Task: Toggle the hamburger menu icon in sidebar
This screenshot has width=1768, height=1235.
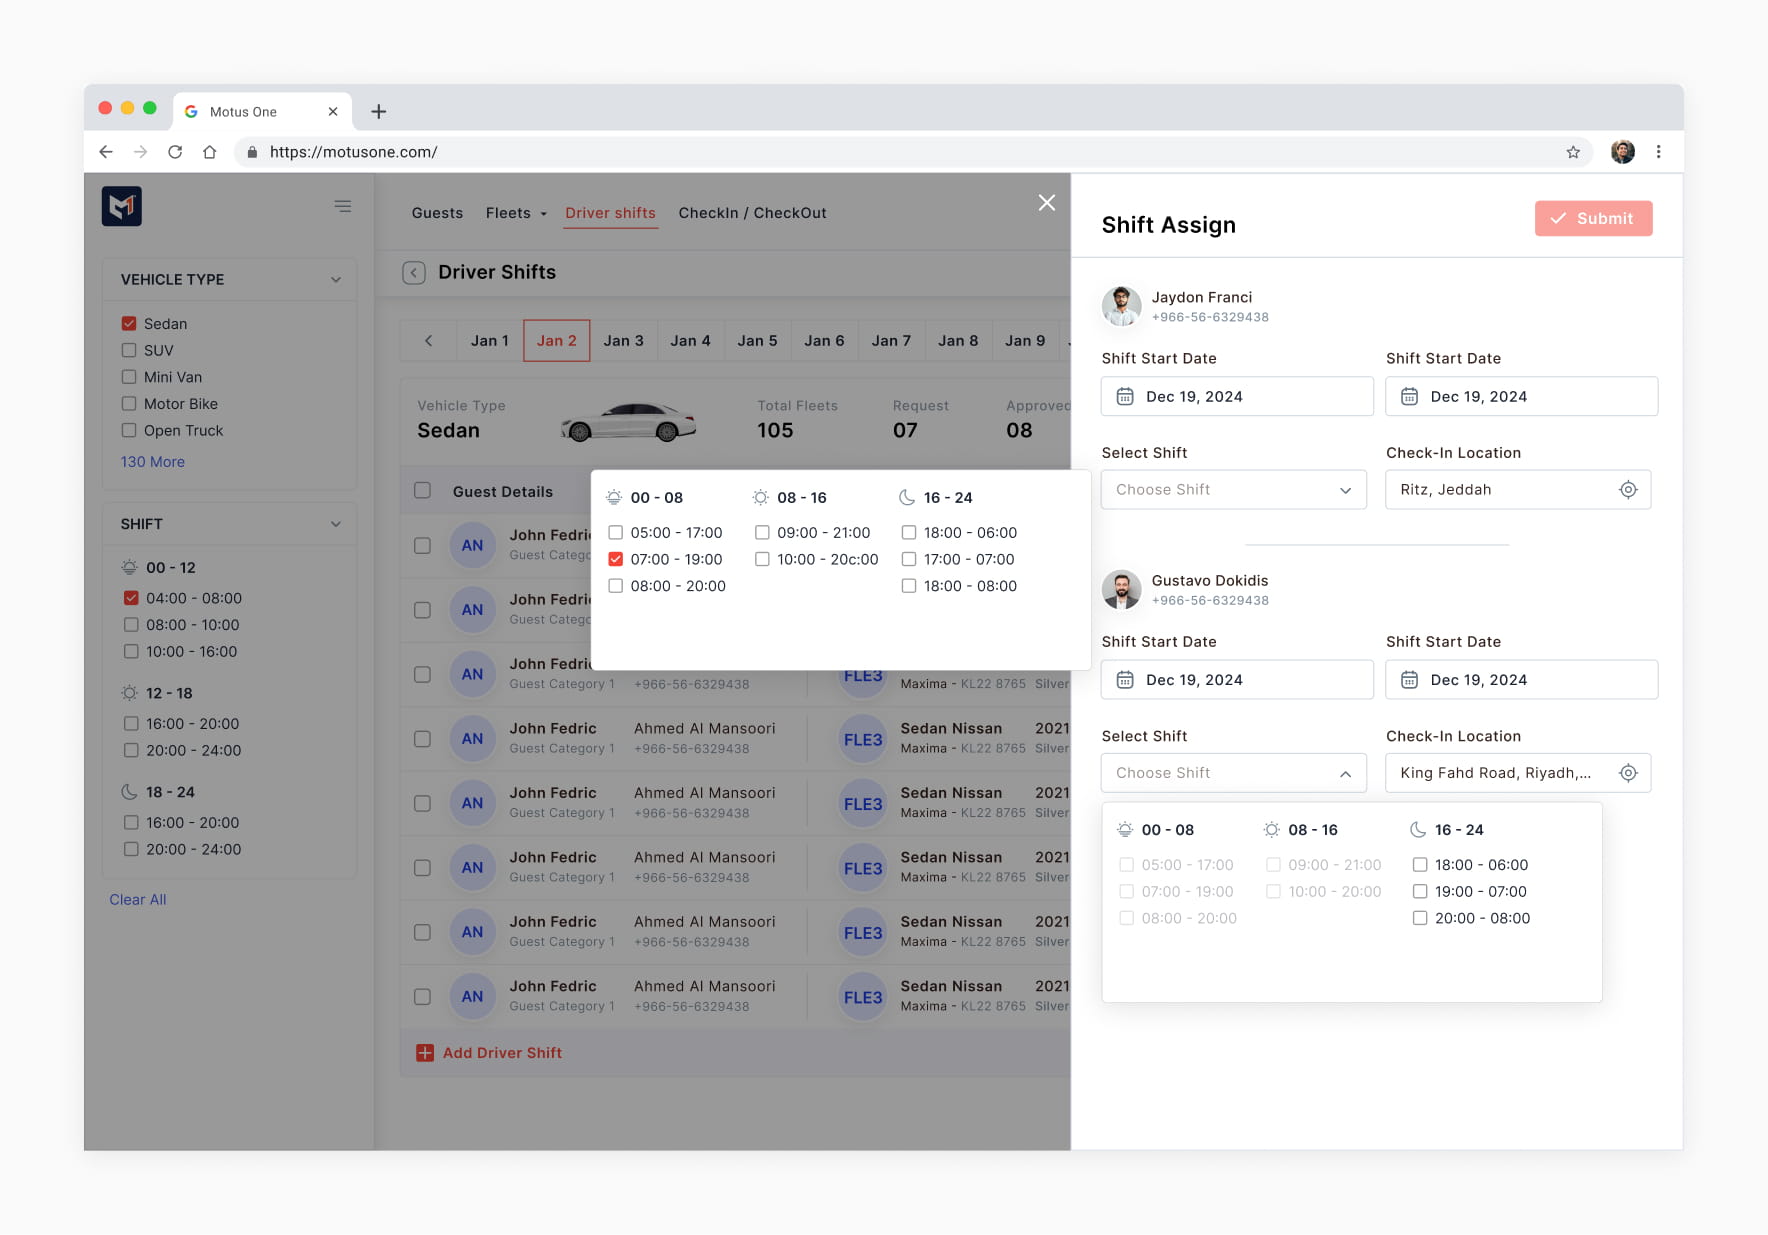Action: point(343,206)
